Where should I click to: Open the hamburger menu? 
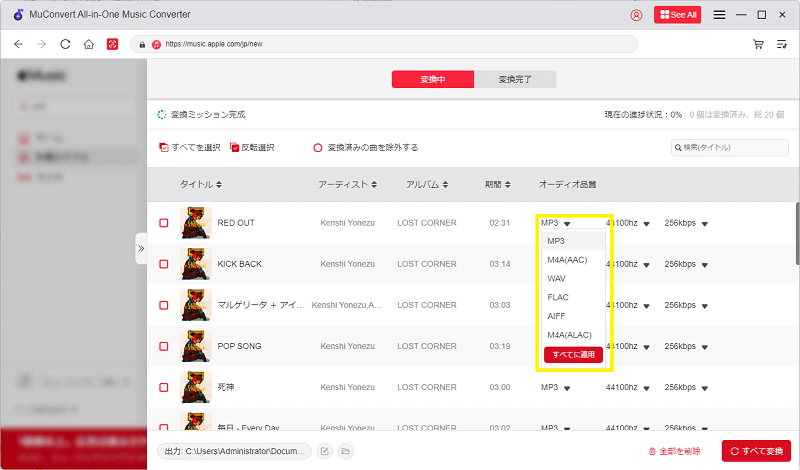(719, 15)
